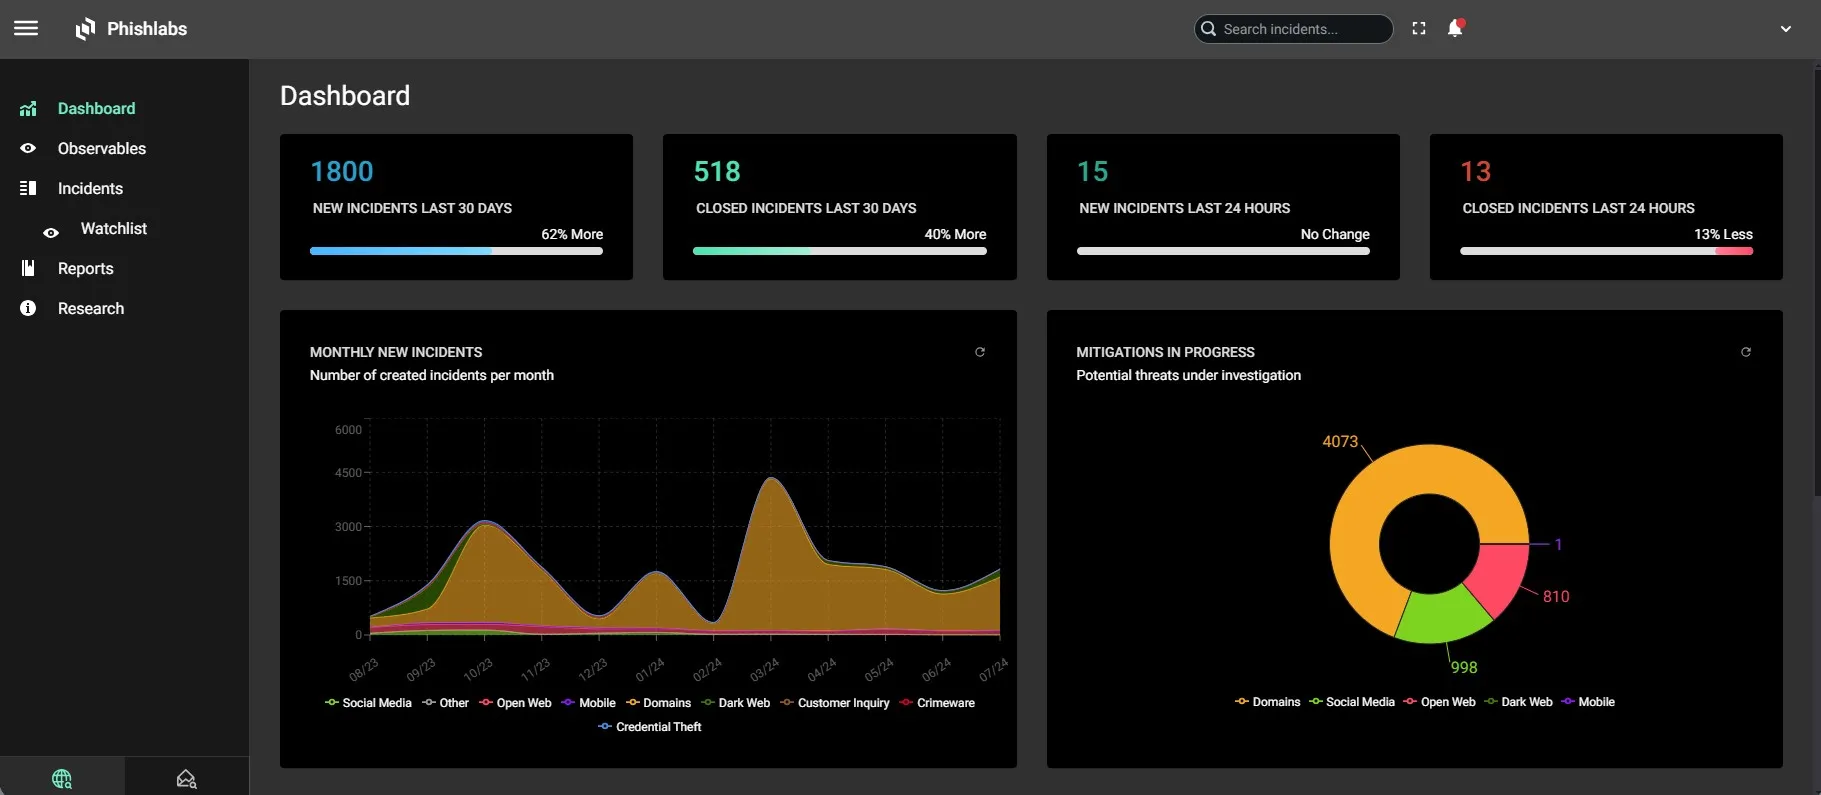Toggle the Credential Theft legend series

pos(650,727)
